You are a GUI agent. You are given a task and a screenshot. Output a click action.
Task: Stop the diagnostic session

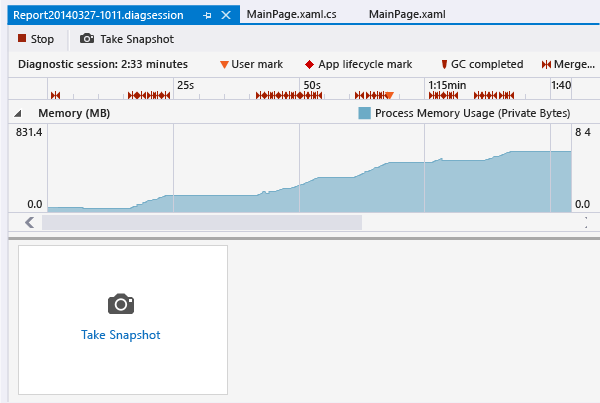[x=36, y=39]
